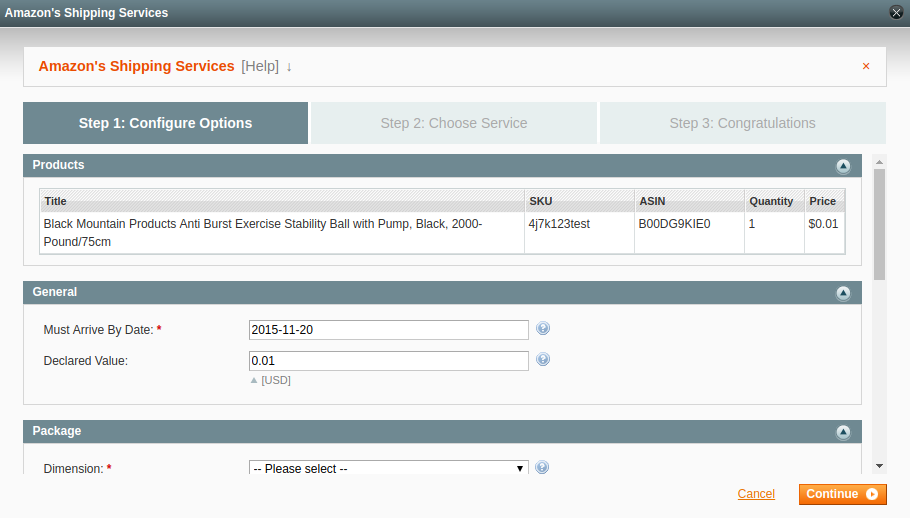Collapse the General section

[843, 293]
